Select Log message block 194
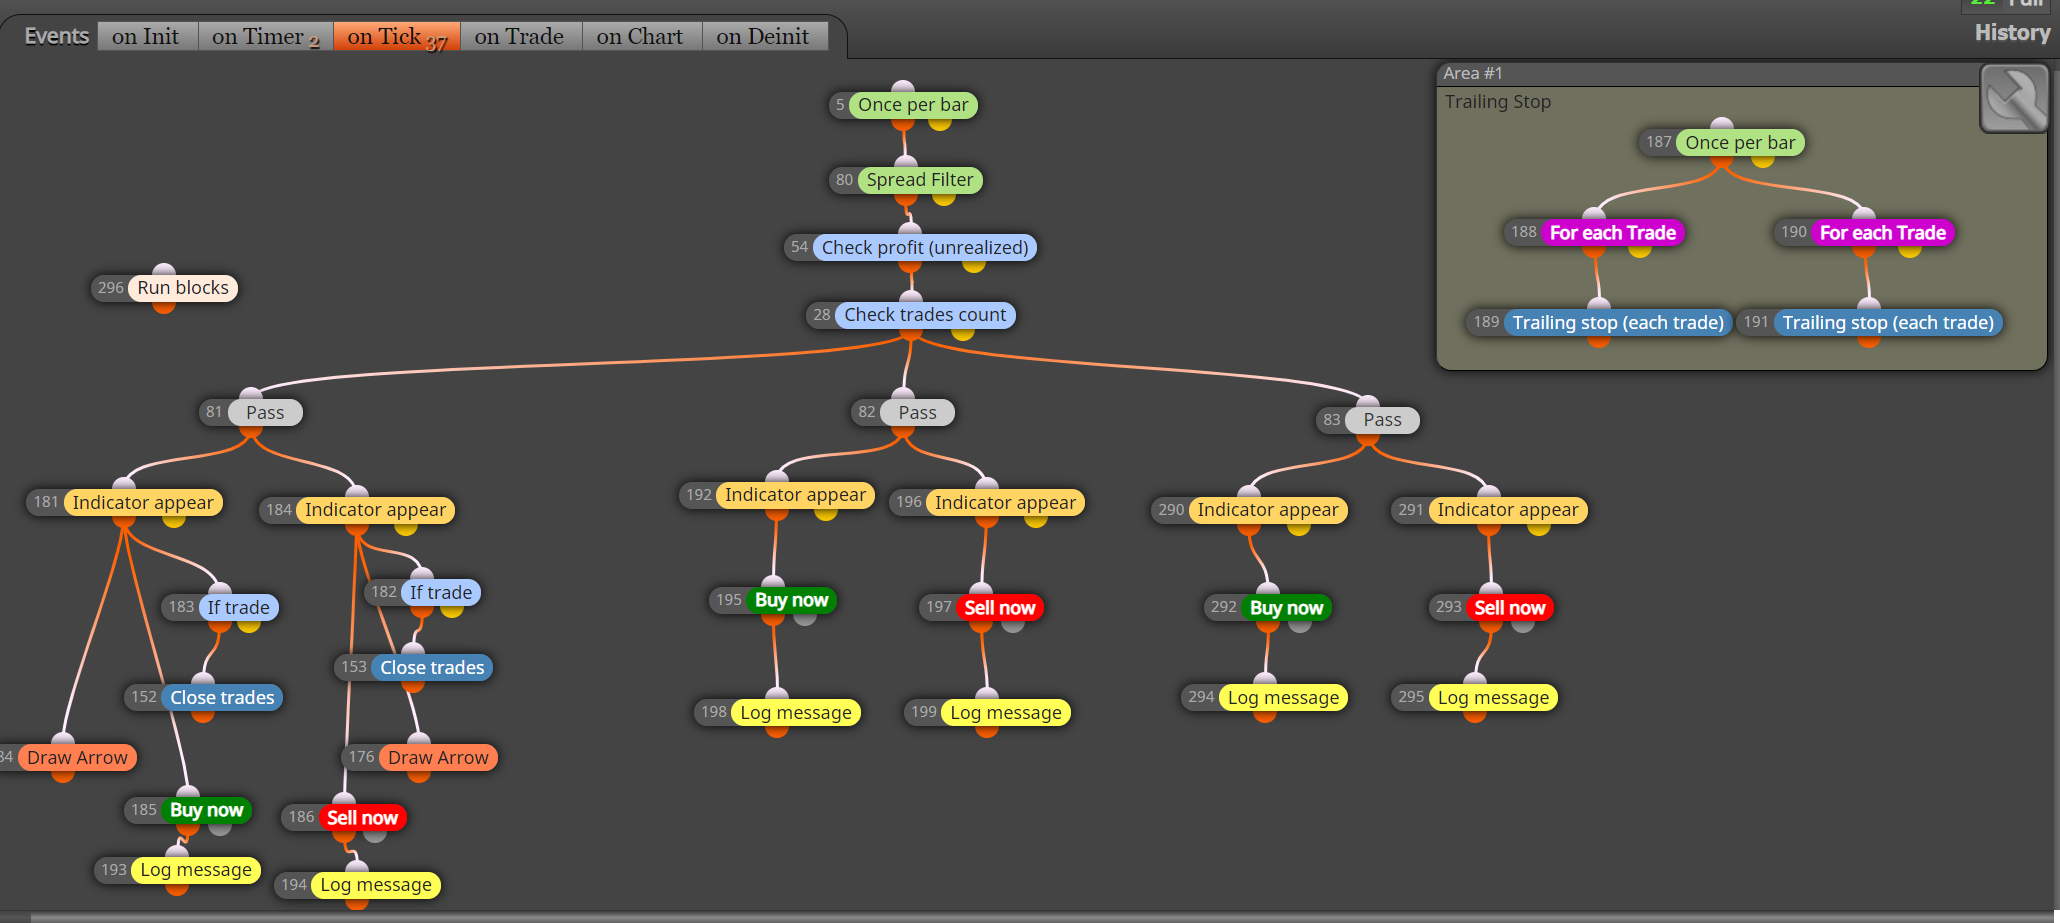 coord(376,885)
